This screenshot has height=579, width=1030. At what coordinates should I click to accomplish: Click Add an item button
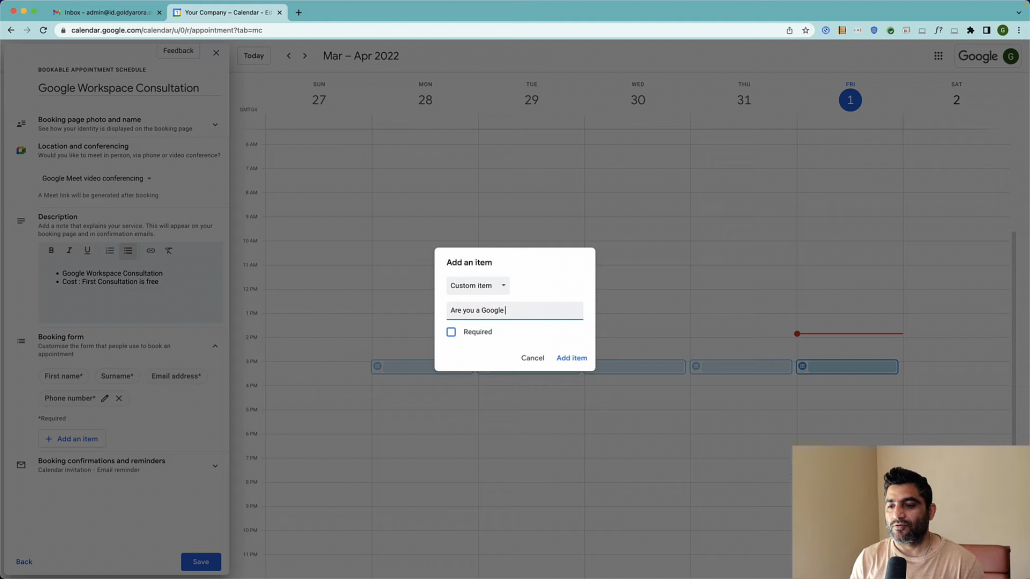coord(72,439)
